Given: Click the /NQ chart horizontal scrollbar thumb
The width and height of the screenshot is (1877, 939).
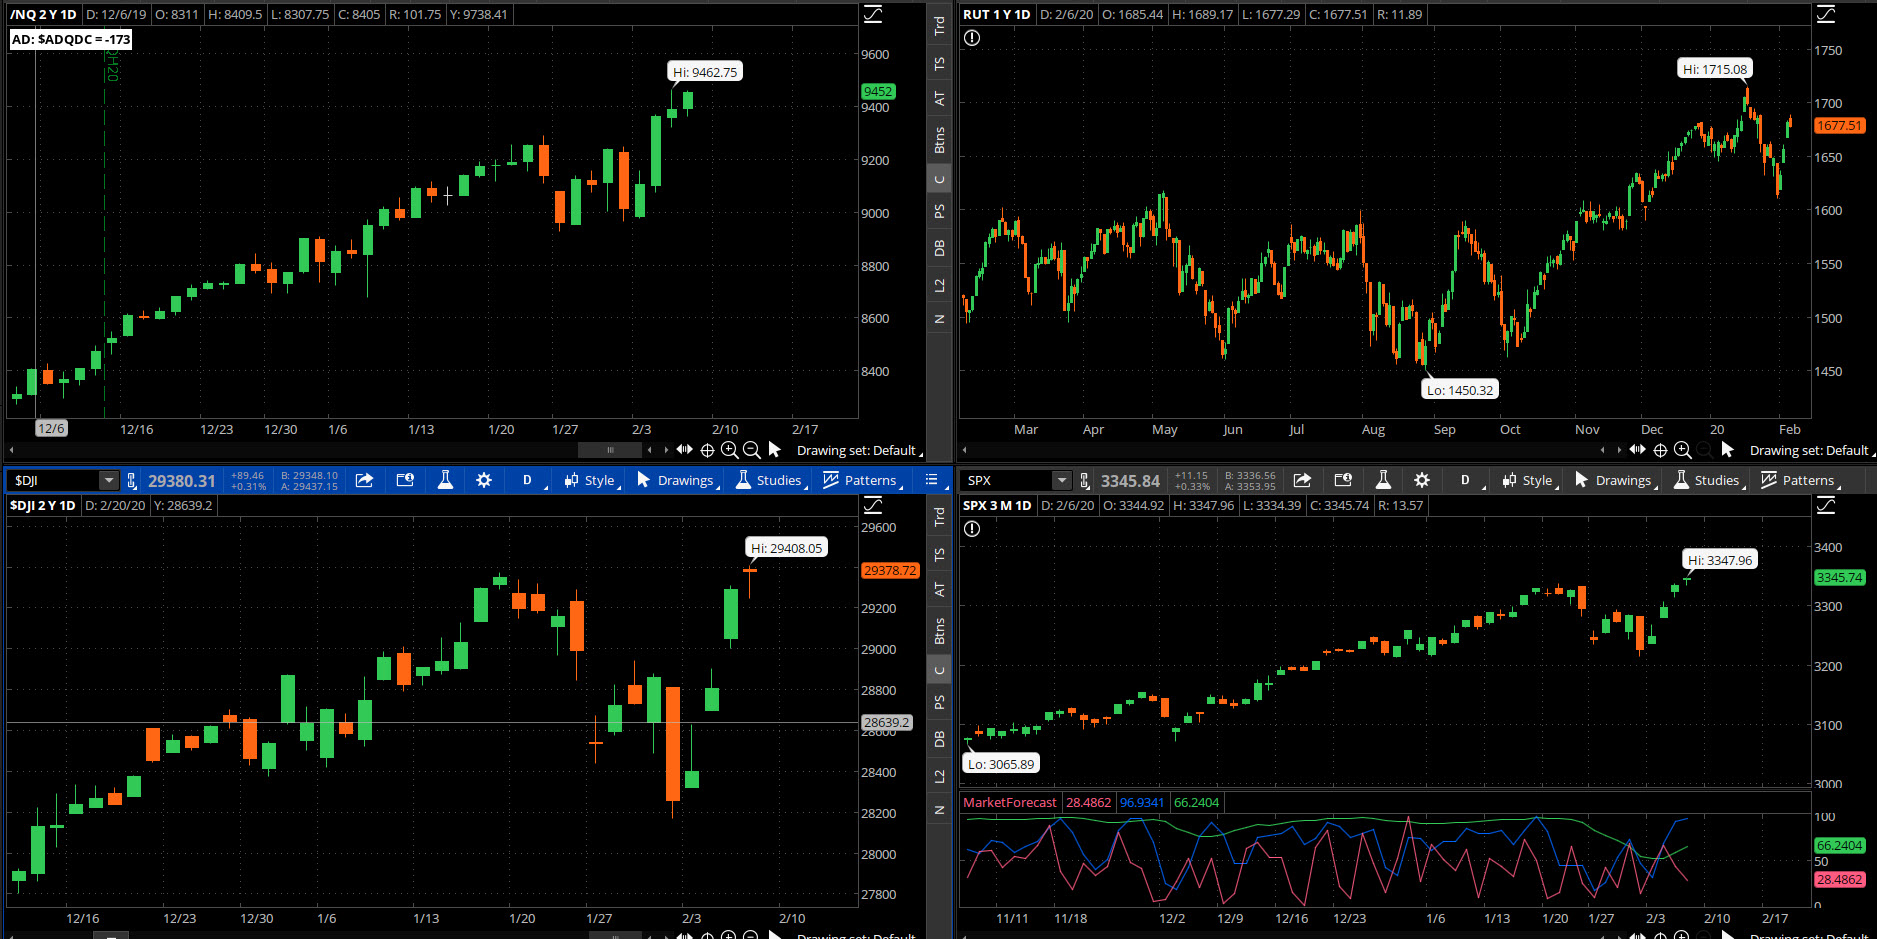Looking at the screenshot, I should pos(610,450).
